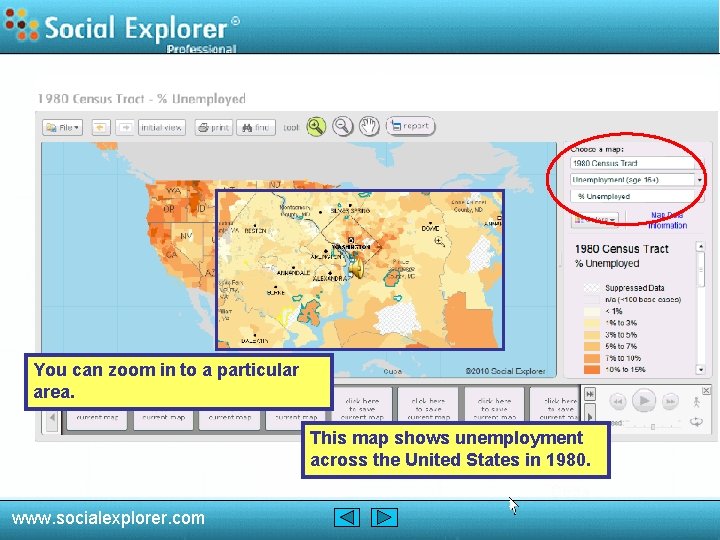Screen dimensions: 720x540
Task: Open the find binoculars tool
Action: [256, 127]
